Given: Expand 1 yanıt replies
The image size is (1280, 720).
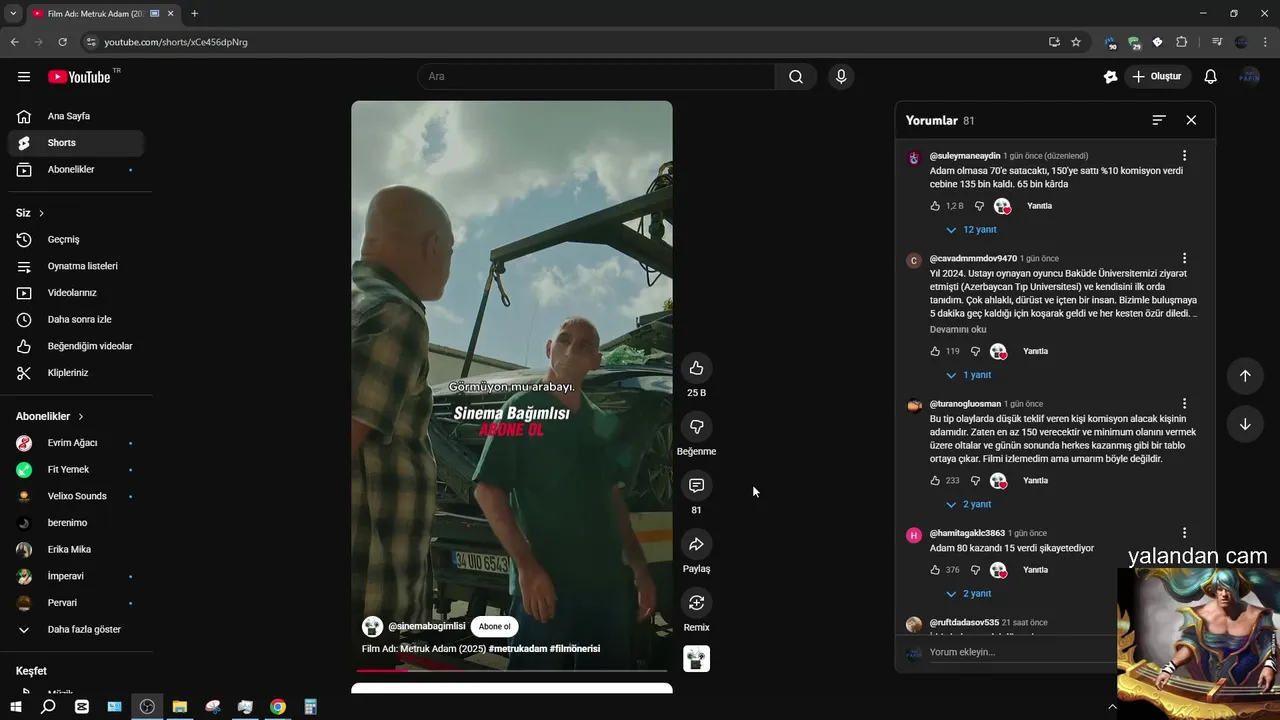Looking at the screenshot, I should pyautogui.click(x=969, y=375).
